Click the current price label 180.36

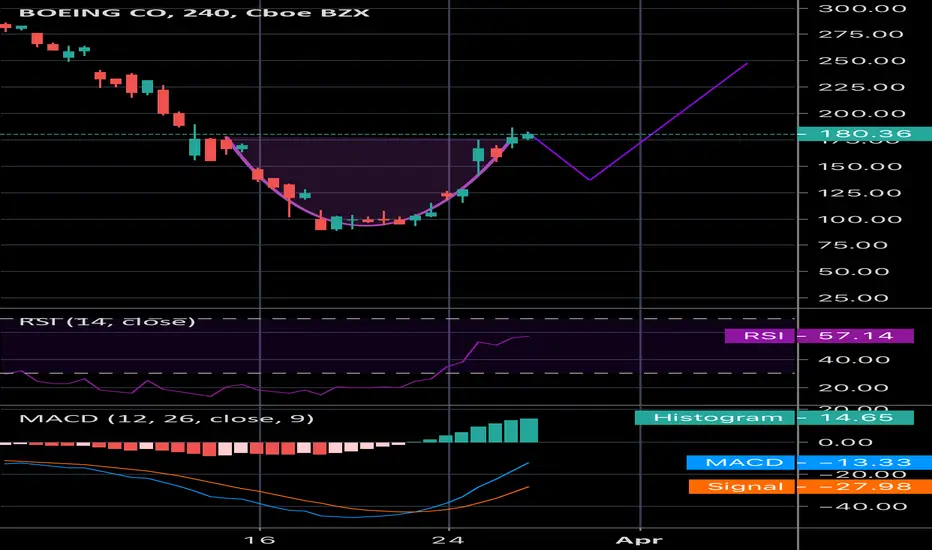pyautogui.click(x=864, y=134)
